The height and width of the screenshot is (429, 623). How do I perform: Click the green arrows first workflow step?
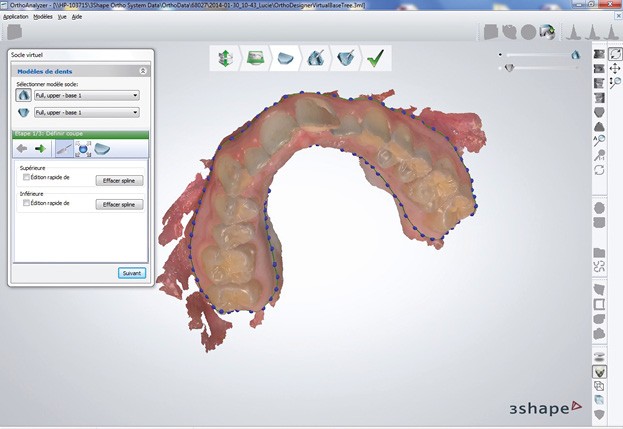(225, 59)
